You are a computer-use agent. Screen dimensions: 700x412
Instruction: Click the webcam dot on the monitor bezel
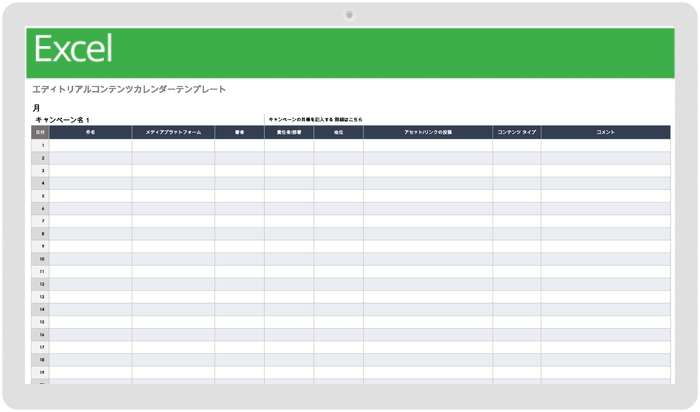pos(349,14)
